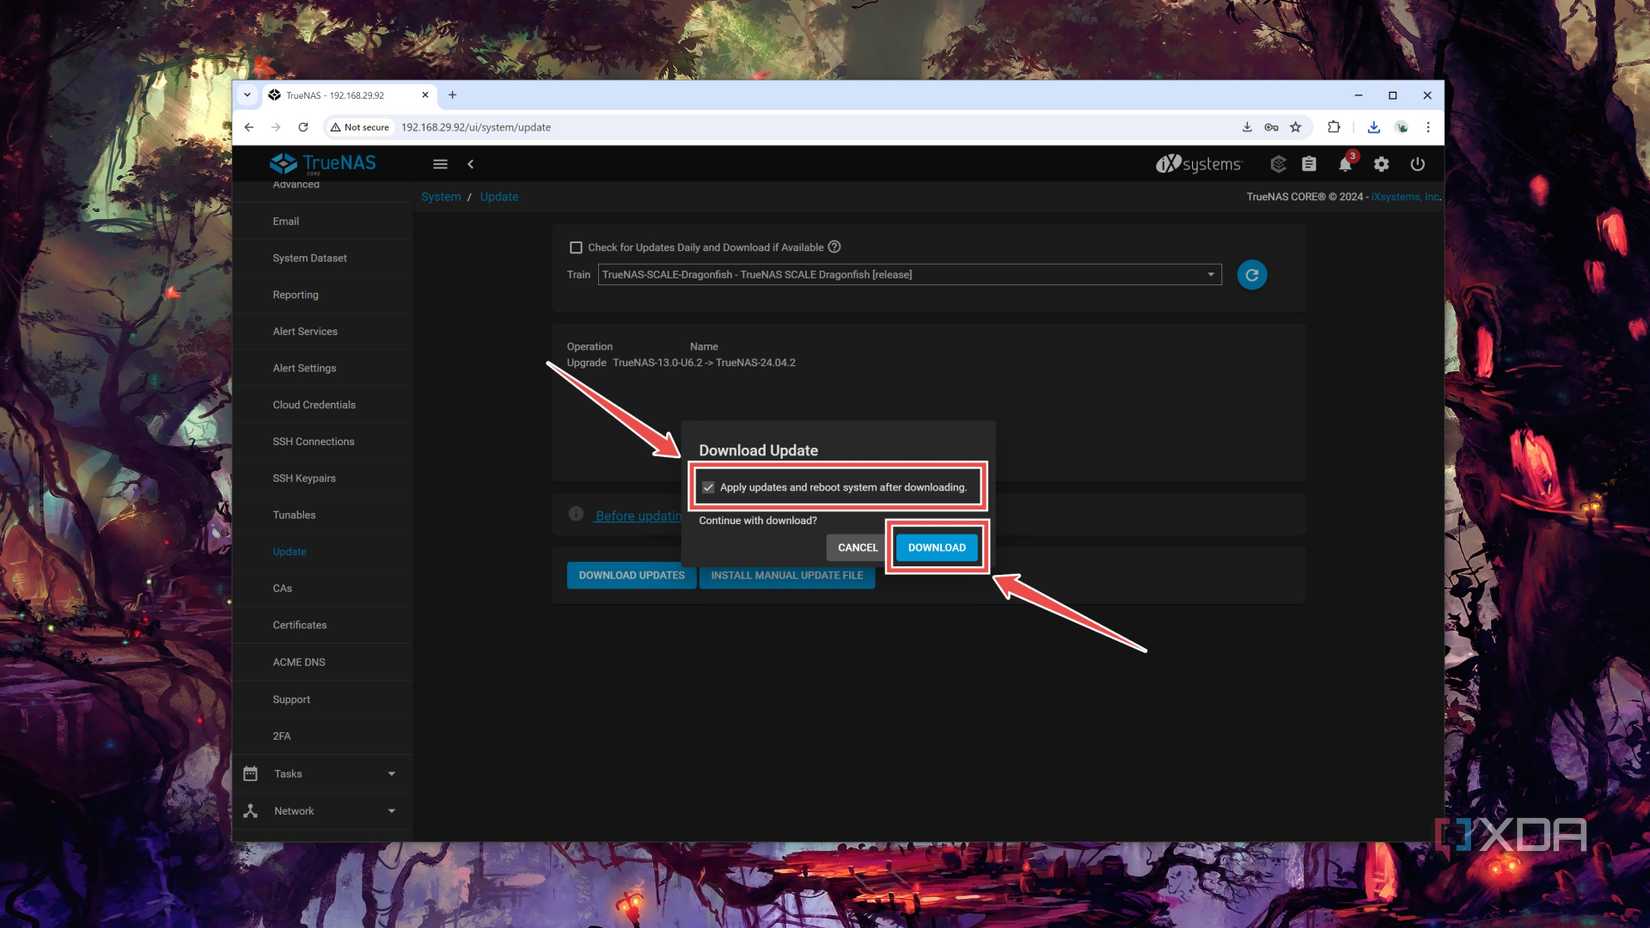Open the iXsystems, Inc. copyright link

pos(1405,197)
